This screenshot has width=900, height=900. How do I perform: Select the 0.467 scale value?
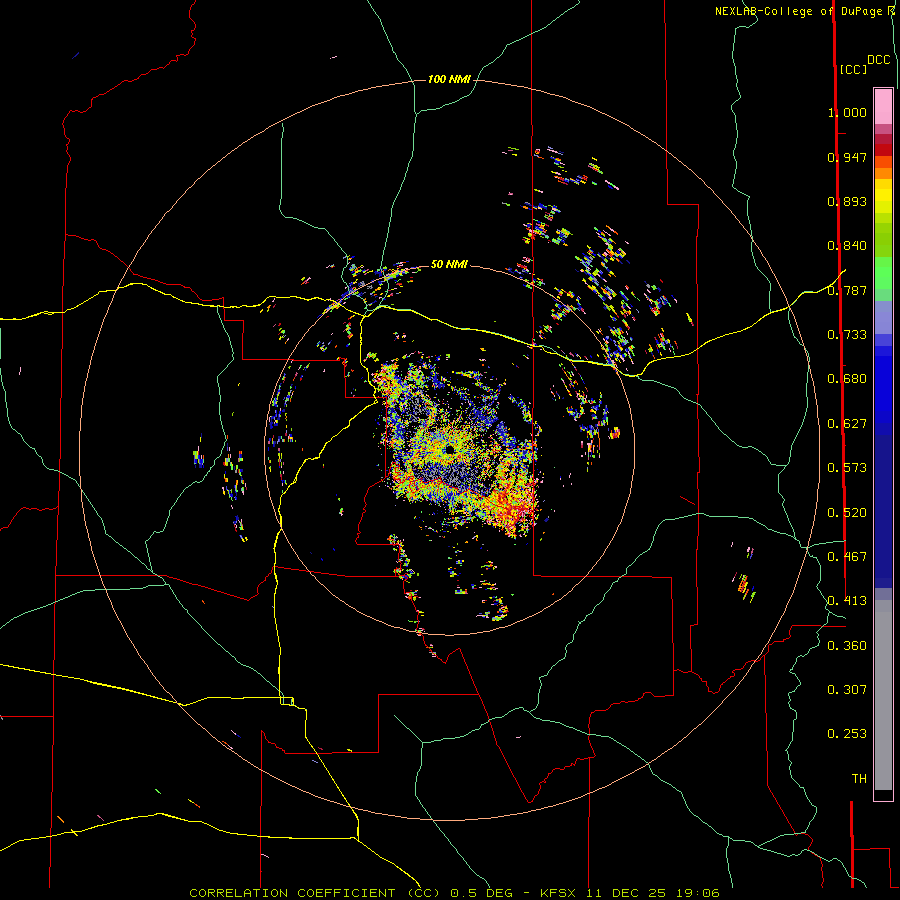coord(847,557)
